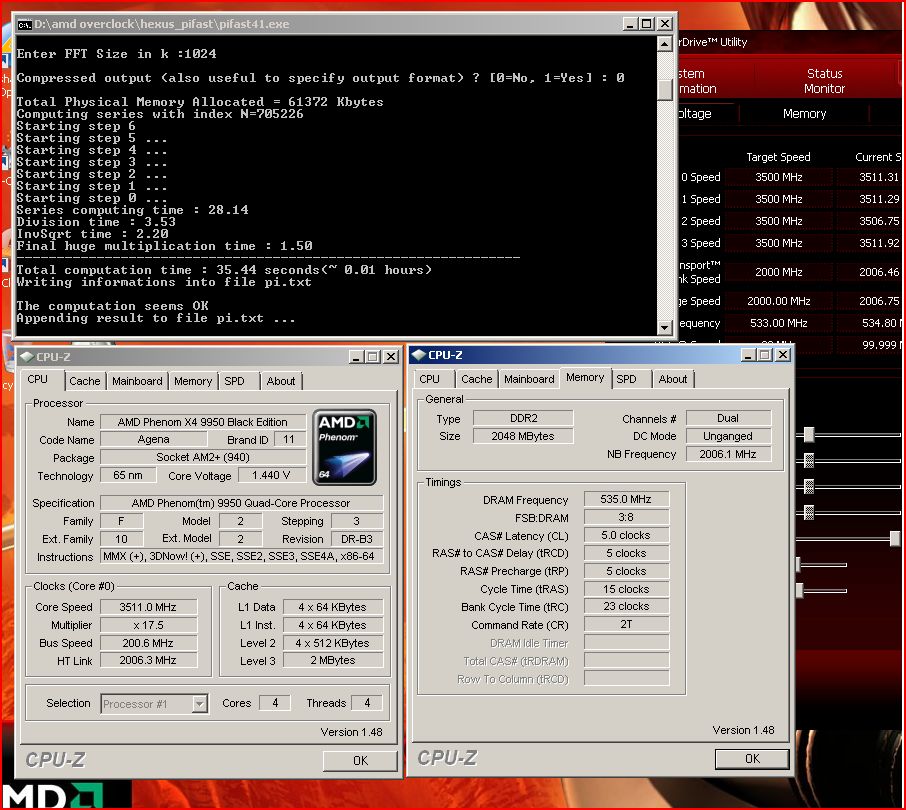Click the Package value Socket AM2+ (940)
The height and width of the screenshot is (810, 906).
(x=203, y=457)
